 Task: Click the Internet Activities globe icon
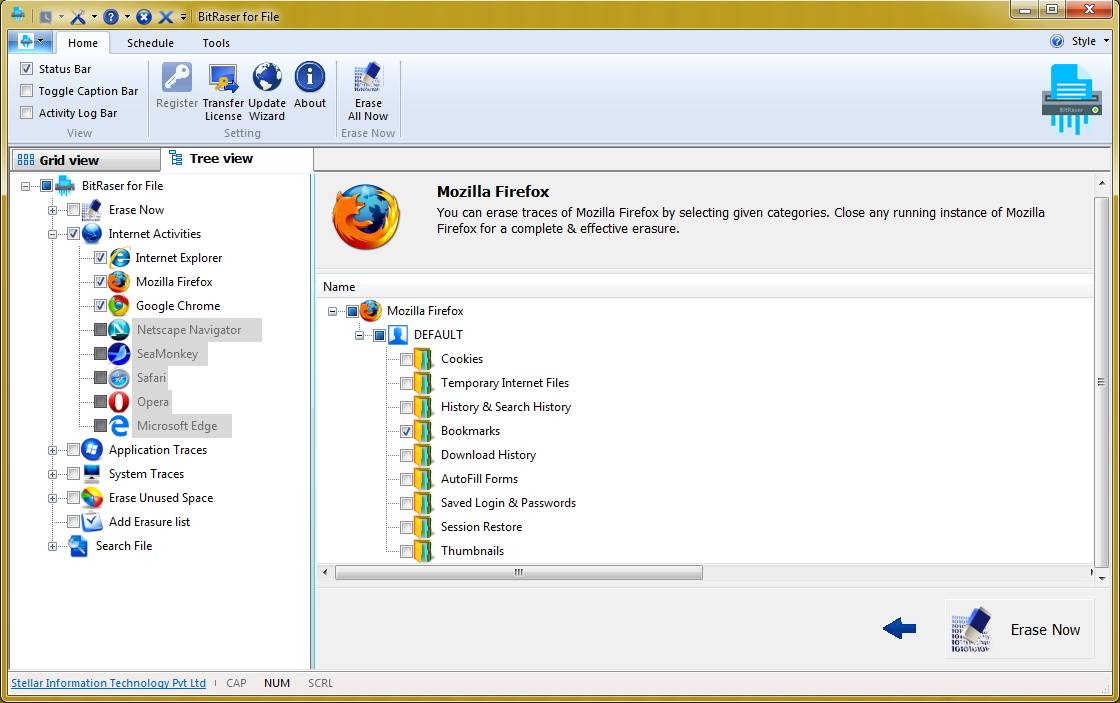pyautogui.click(x=91, y=234)
